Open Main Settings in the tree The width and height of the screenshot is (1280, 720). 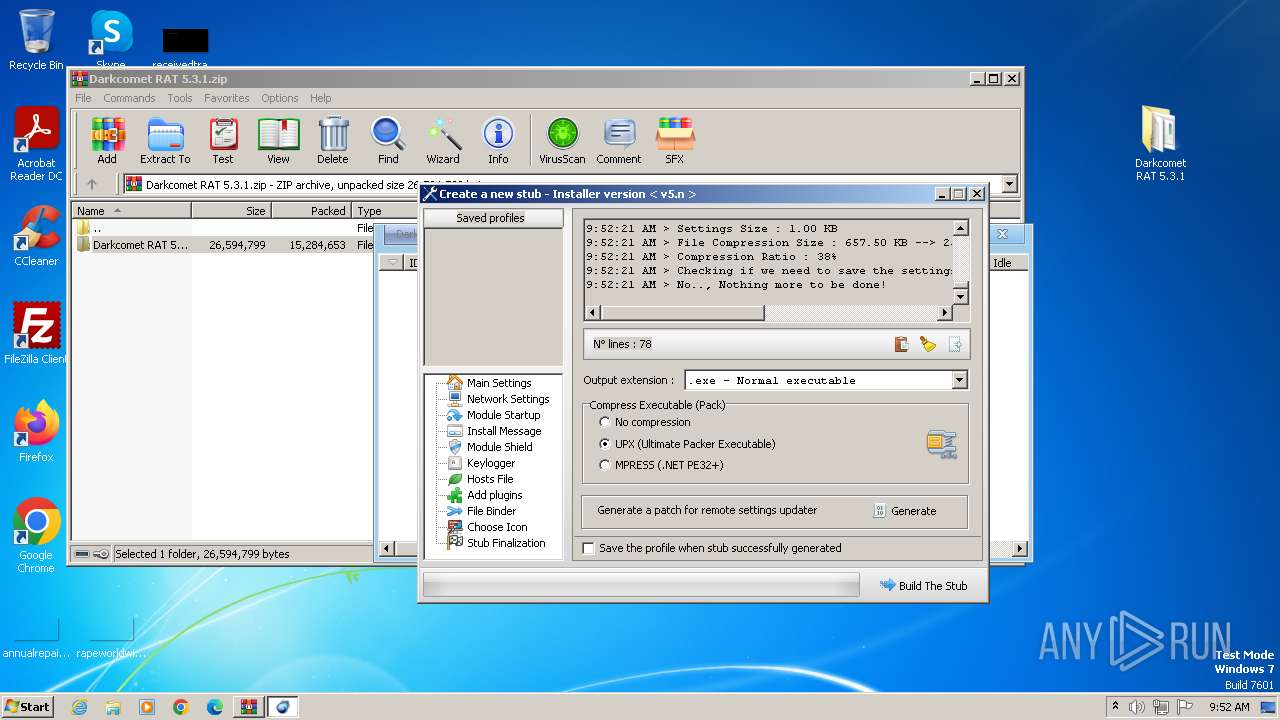tap(499, 383)
